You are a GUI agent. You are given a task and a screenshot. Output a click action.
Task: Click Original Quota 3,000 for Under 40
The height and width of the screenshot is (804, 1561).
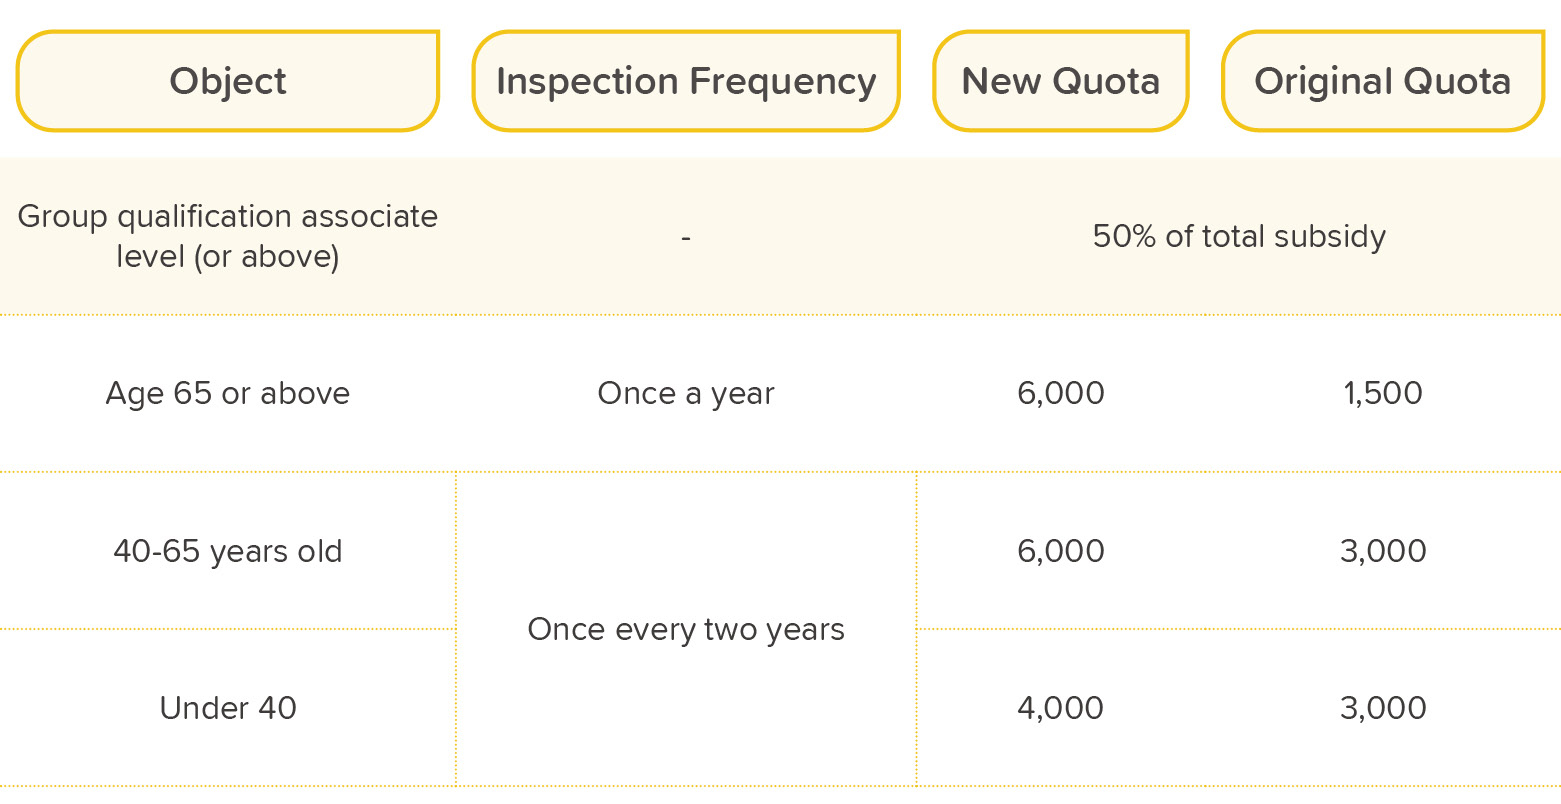pos(1383,708)
